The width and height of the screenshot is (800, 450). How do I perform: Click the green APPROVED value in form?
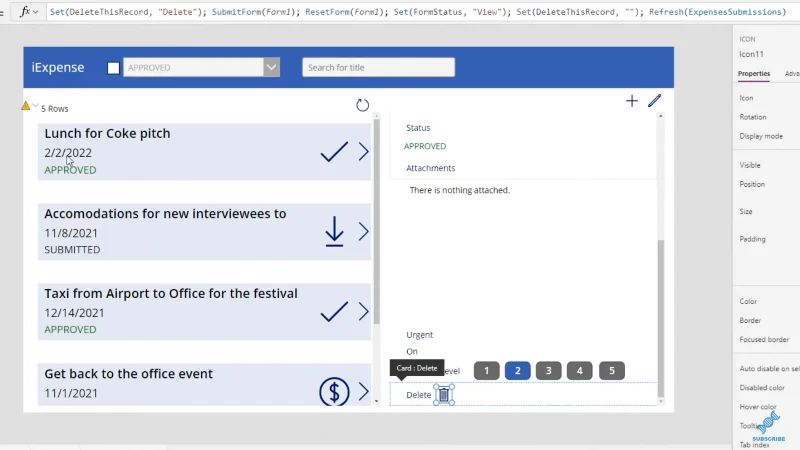click(x=425, y=146)
